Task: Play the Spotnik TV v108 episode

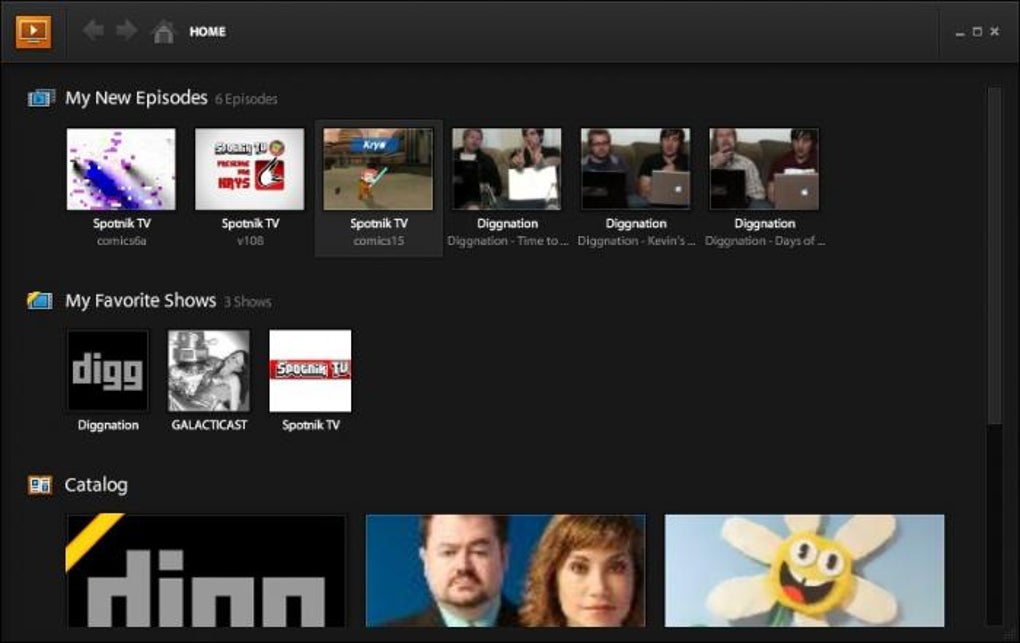Action: (250, 169)
